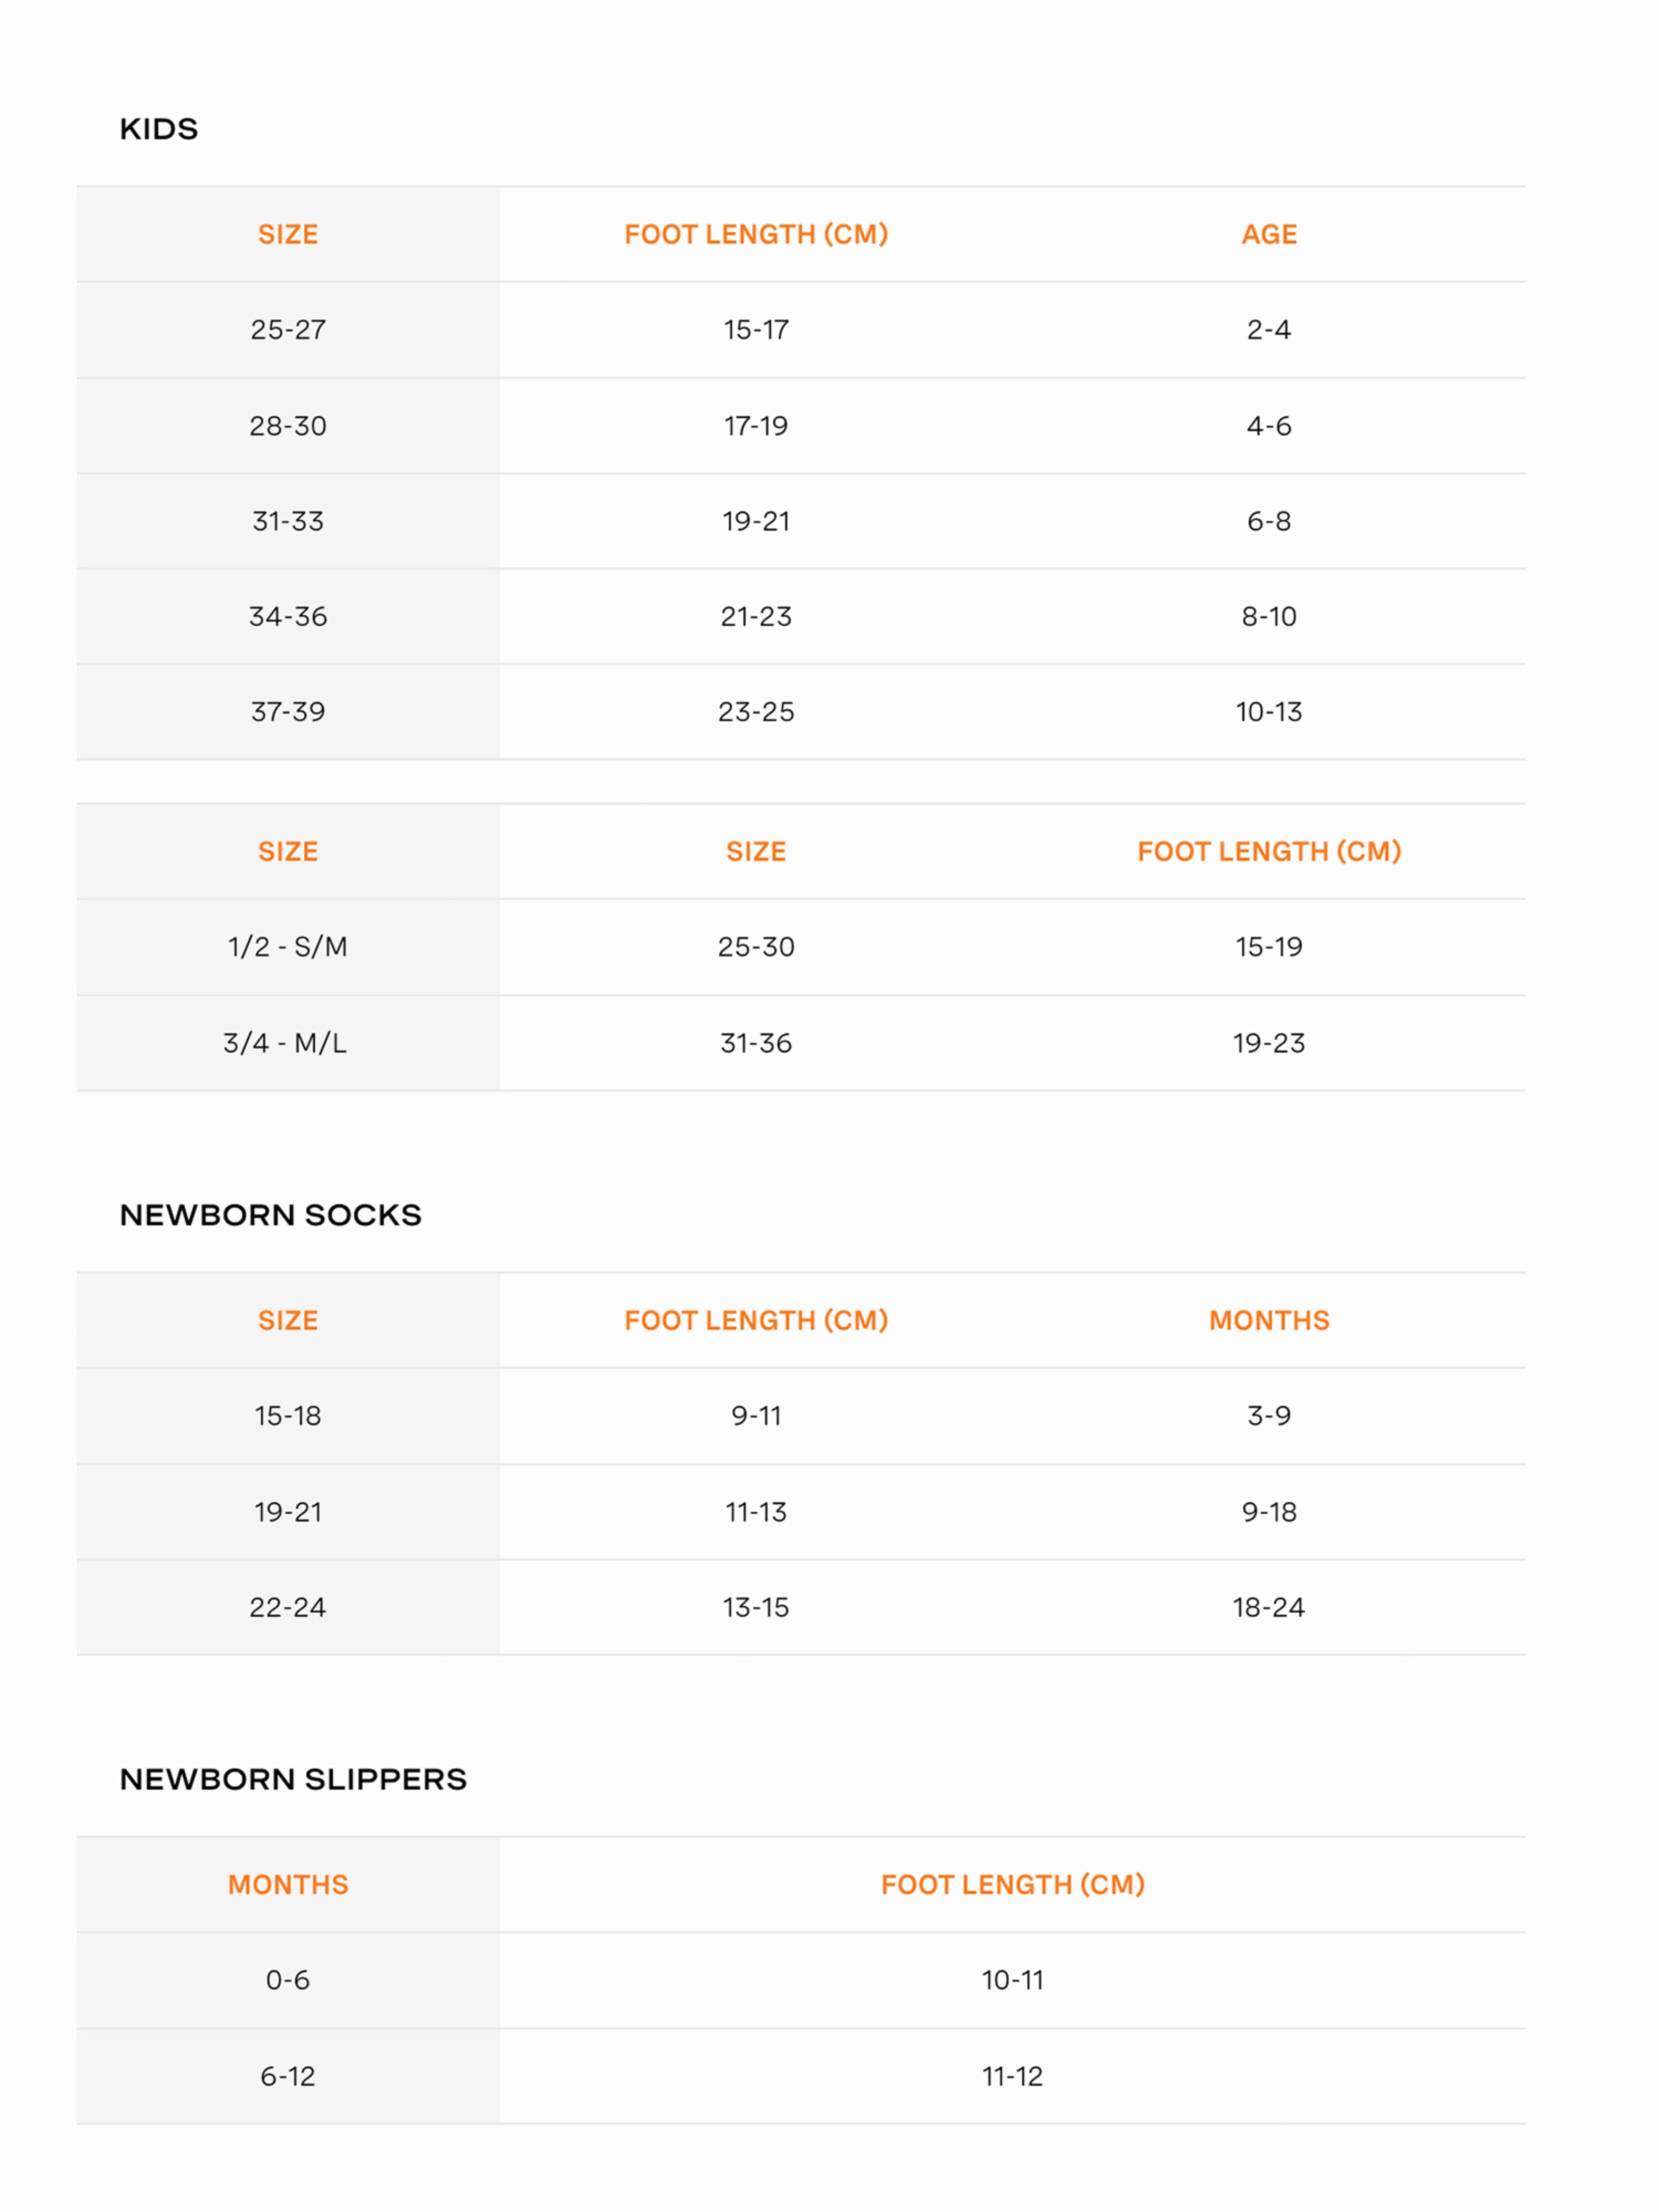Select kids size 25-27 cell
Screen dimensions: 1659x2212
coord(288,330)
